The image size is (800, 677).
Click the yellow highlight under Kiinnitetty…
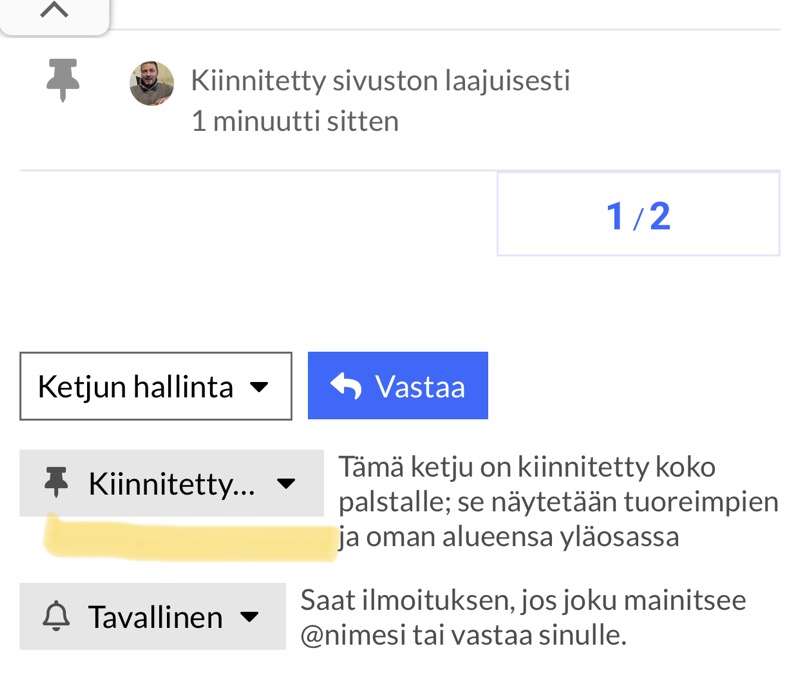pyautogui.click(x=190, y=538)
